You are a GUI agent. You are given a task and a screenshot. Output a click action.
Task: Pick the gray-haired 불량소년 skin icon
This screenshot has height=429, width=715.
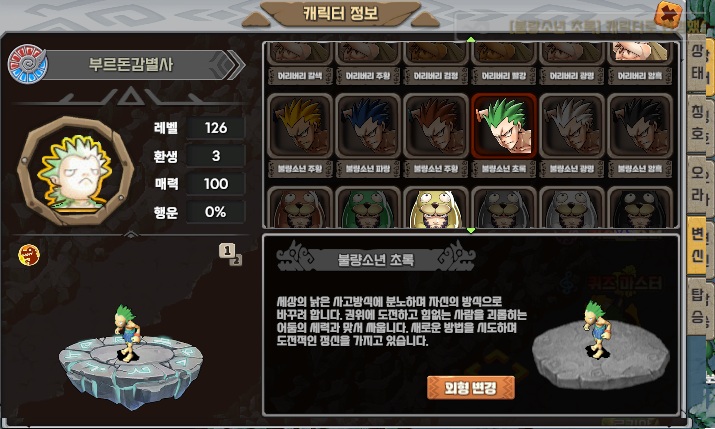coord(572,126)
